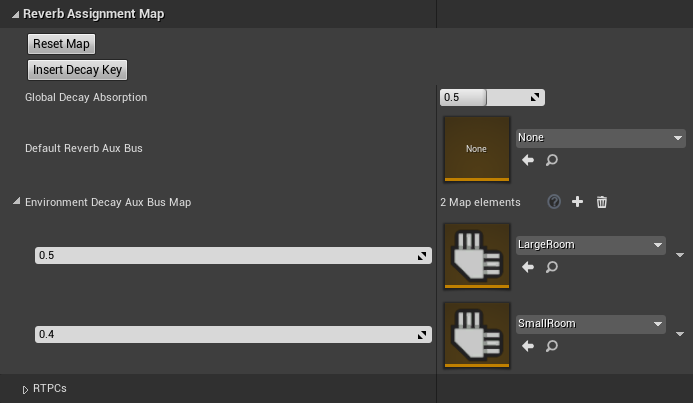
Task: Click the Insert Decay Key button
Action: [77, 70]
